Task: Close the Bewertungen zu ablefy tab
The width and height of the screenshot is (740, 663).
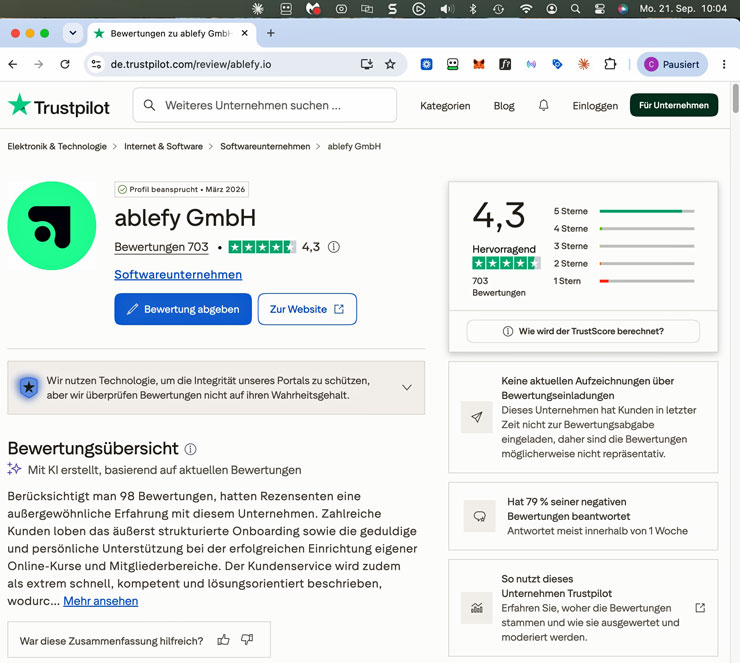Action: point(244,33)
